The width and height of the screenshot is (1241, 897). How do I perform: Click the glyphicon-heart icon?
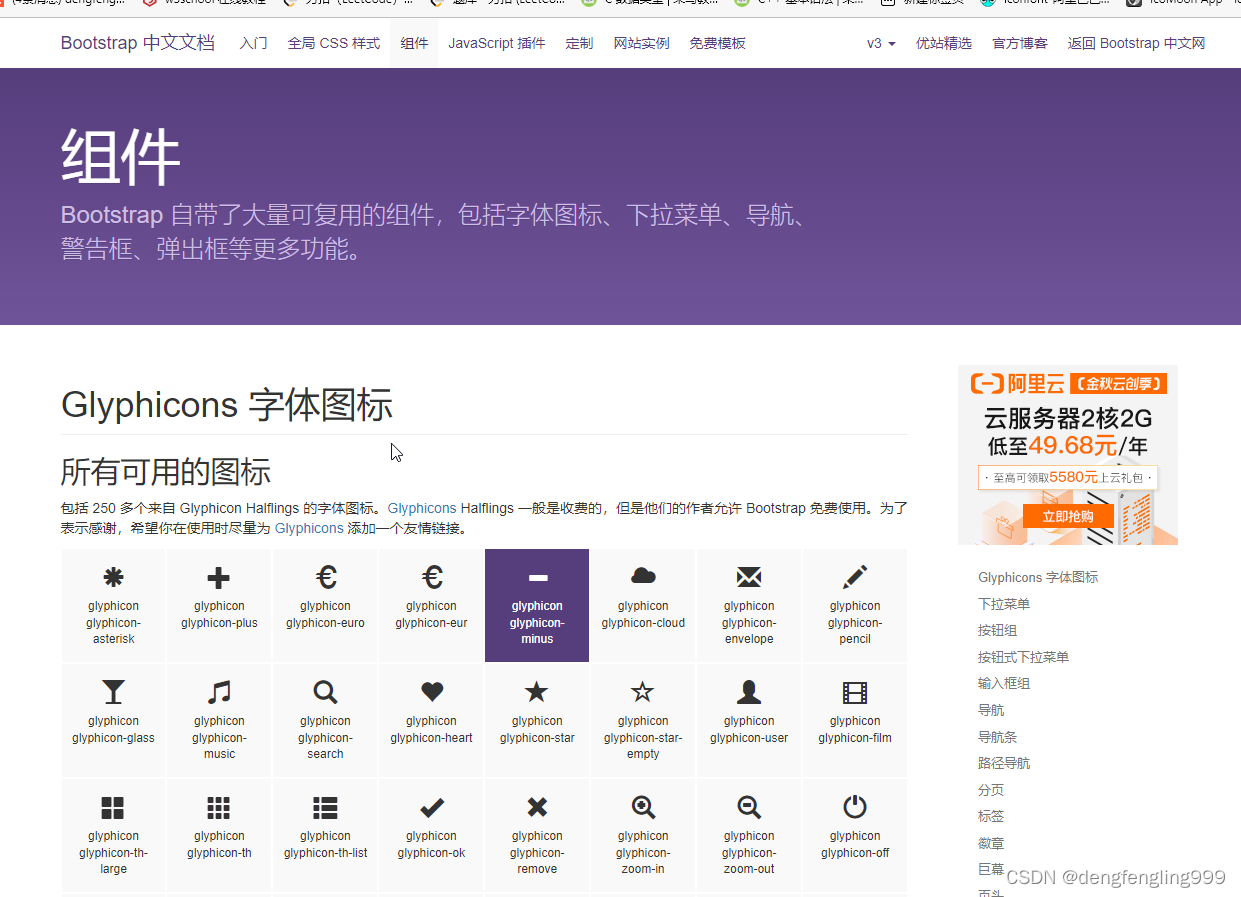(432, 692)
